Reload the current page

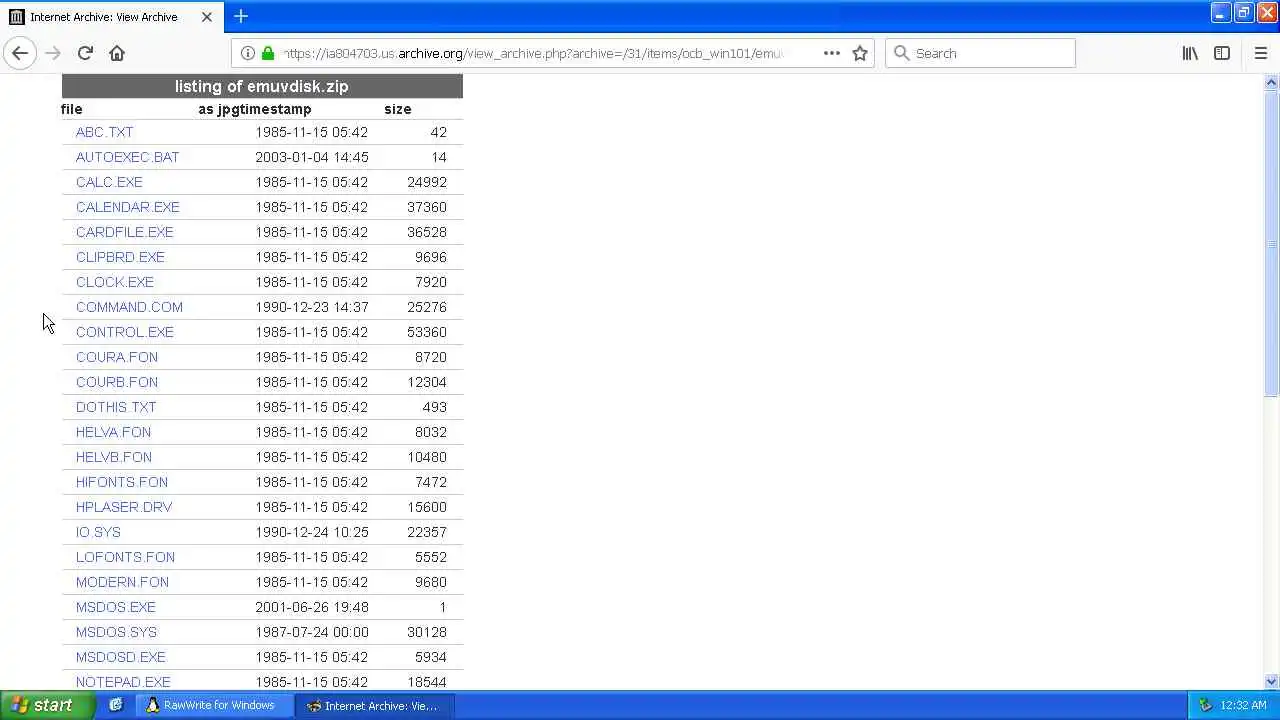click(85, 53)
